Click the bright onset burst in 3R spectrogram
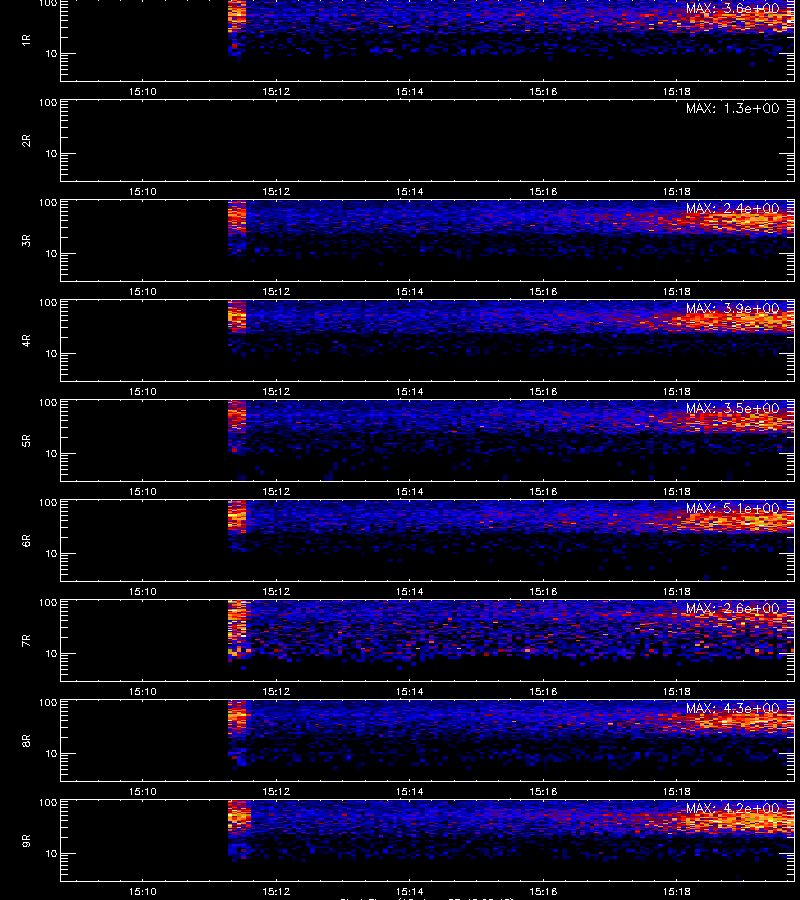800x900 pixels. (x=237, y=219)
